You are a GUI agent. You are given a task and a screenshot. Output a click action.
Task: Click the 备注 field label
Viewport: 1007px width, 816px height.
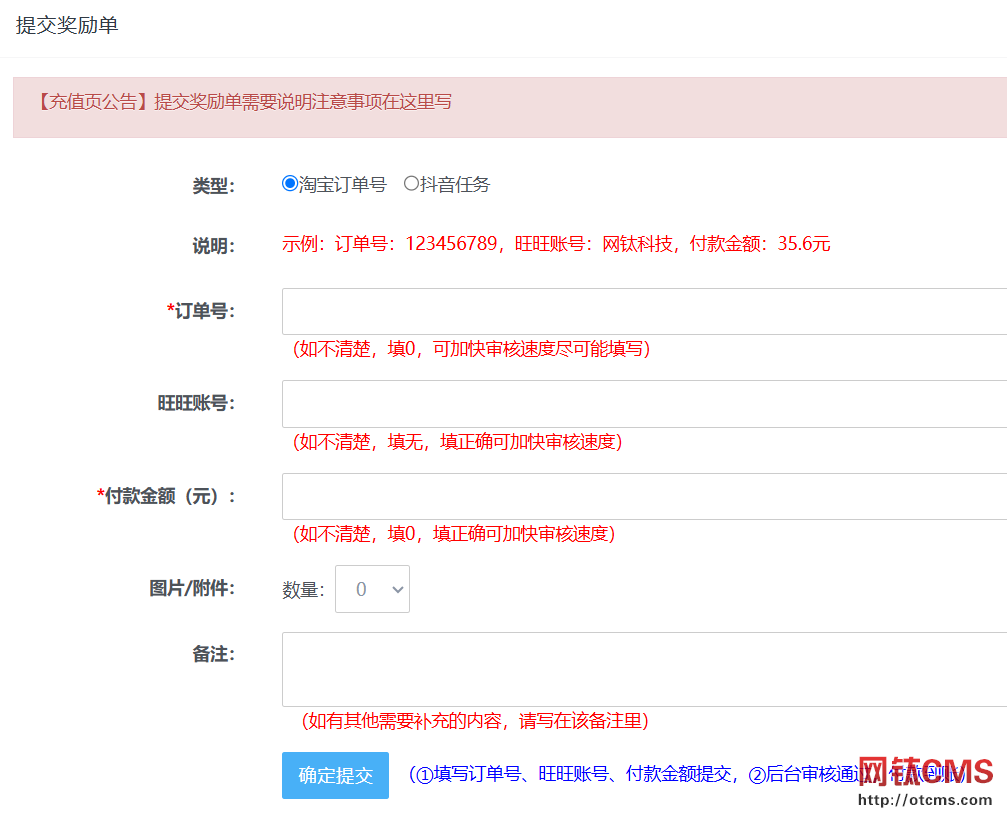click(213, 654)
